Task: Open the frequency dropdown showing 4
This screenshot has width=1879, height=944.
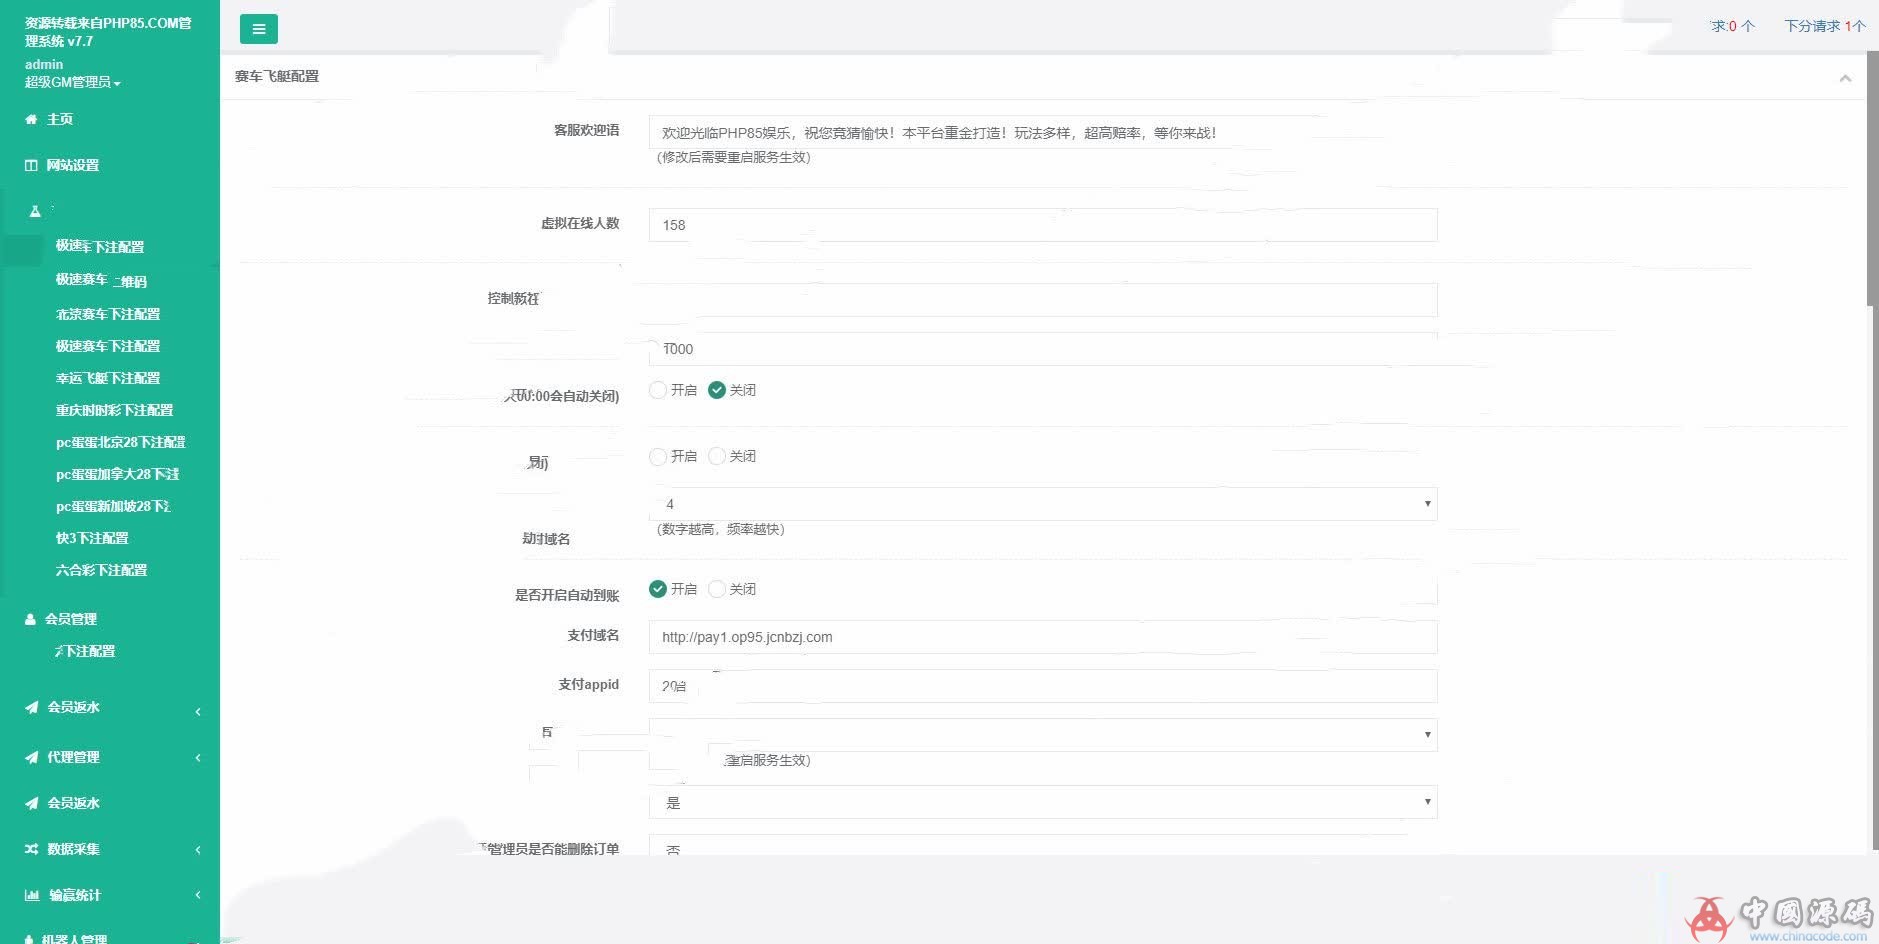Action: pos(1043,504)
